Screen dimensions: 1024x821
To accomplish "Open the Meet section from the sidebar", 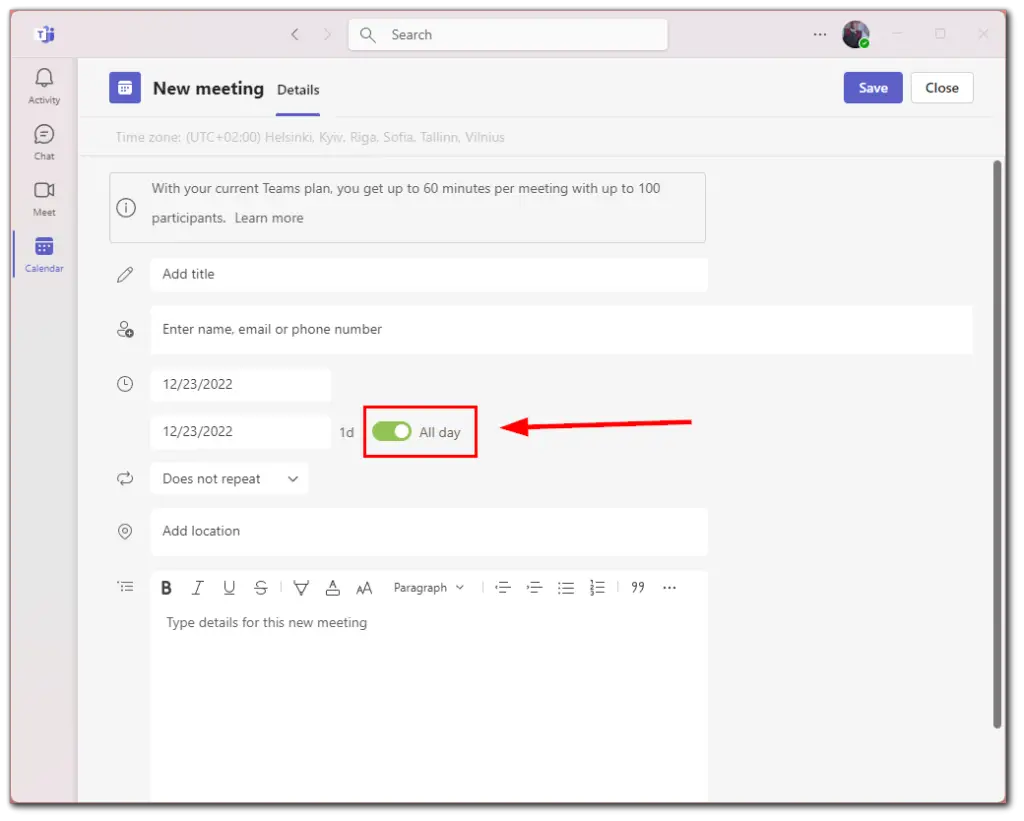I will pos(43,198).
